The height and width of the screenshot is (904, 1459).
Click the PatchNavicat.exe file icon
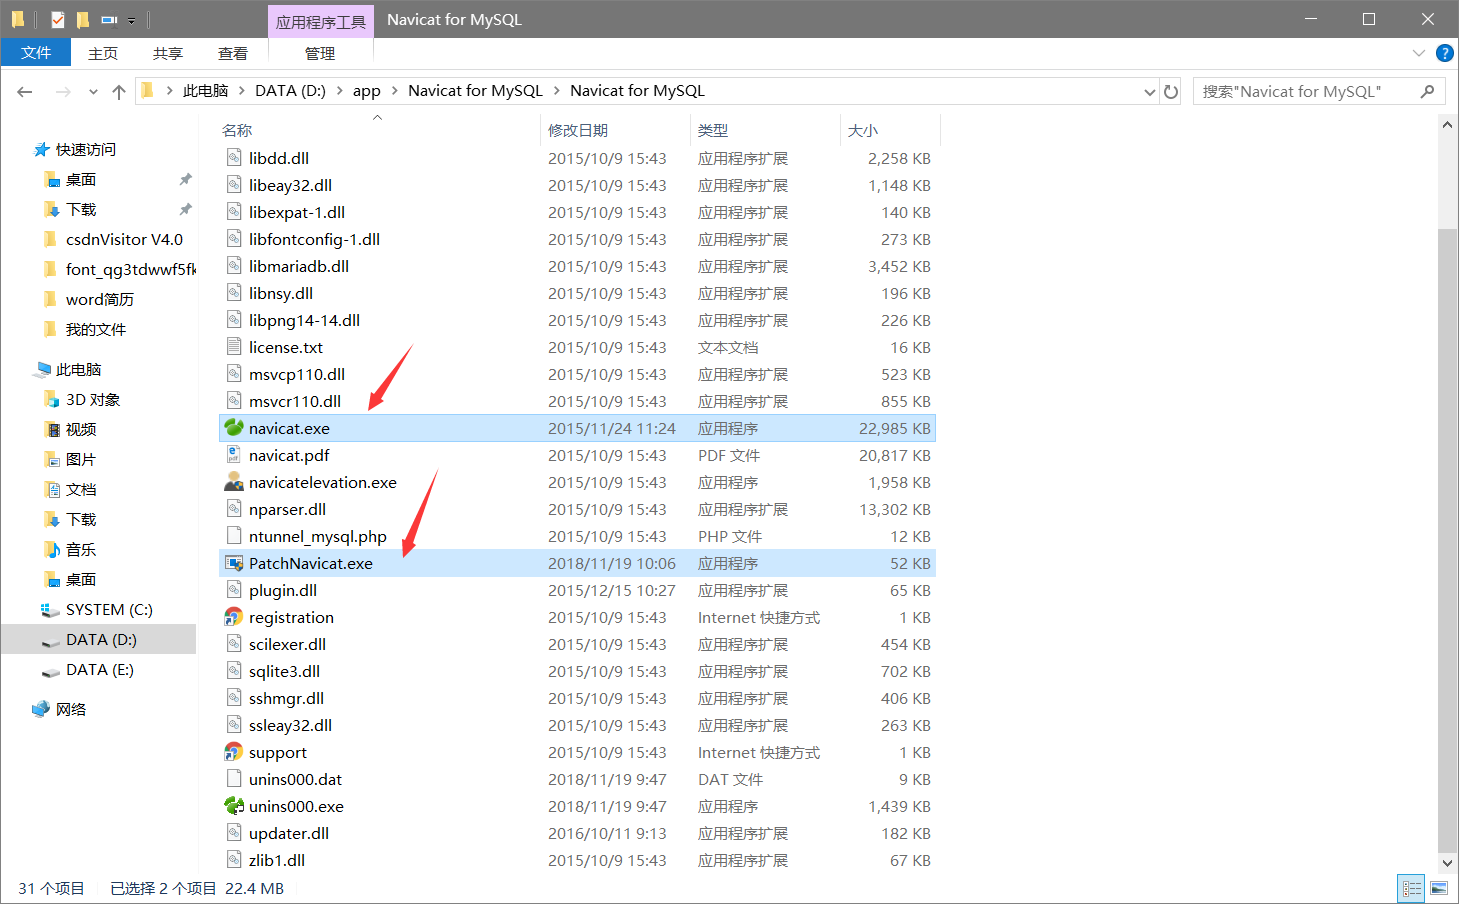tap(234, 563)
